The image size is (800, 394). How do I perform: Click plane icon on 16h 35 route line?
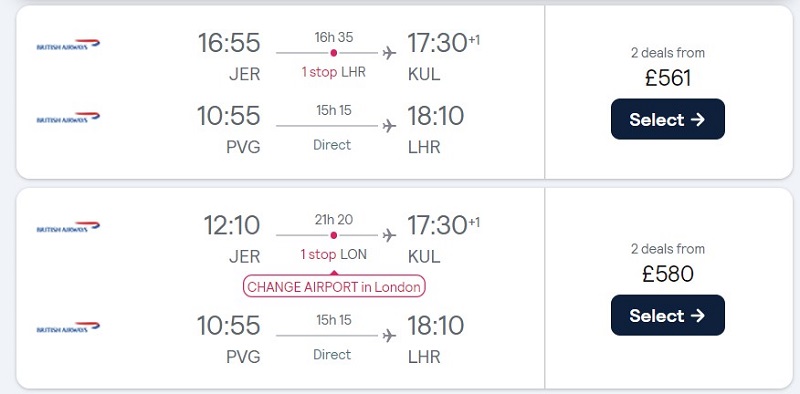tap(389, 53)
